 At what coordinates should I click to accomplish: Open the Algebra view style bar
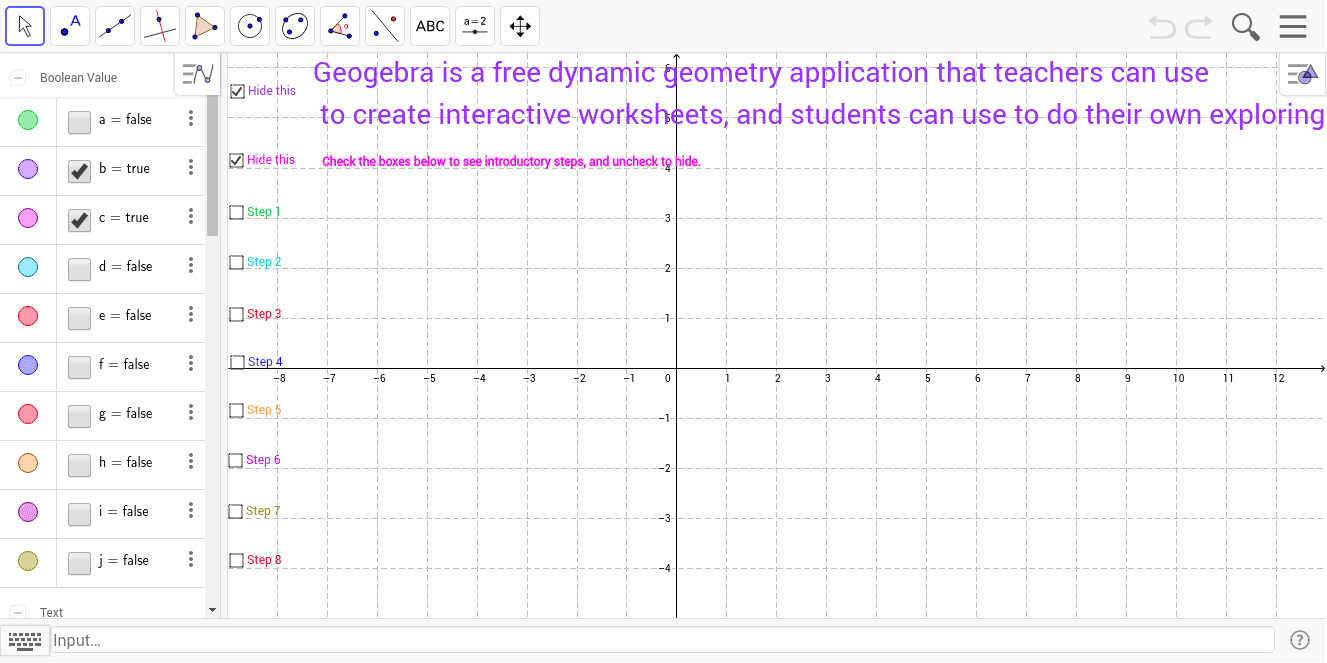(198, 74)
